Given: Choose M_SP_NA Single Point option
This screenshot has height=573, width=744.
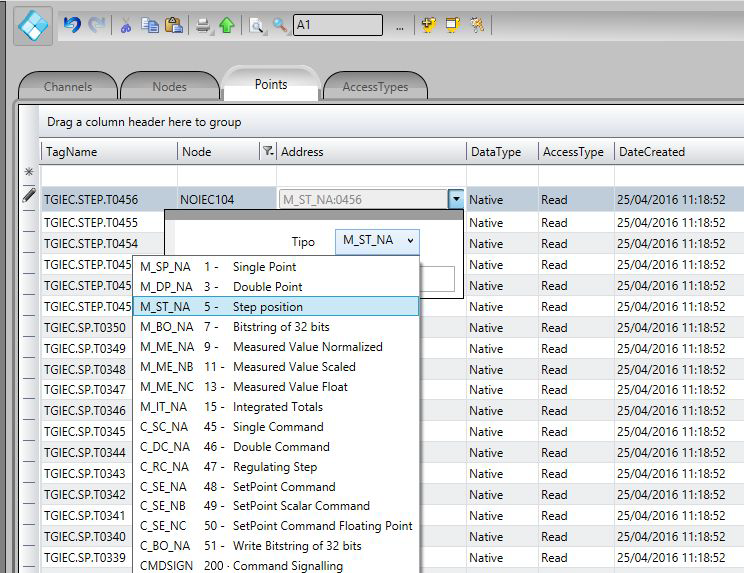Looking at the screenshot, I should (276, 267).
